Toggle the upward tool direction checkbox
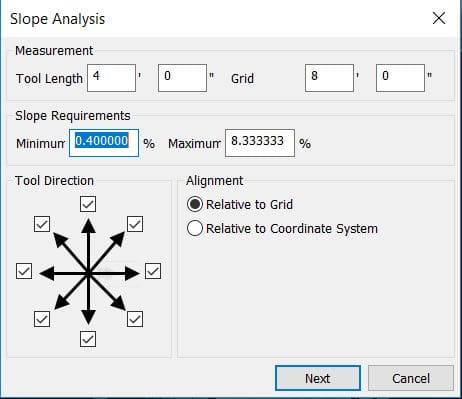 click(88, 204)
